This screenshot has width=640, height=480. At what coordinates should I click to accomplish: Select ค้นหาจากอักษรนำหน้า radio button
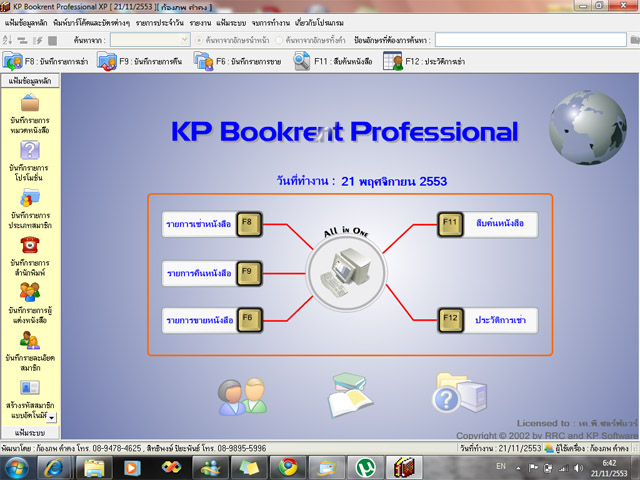pyautogui.click(x=199, y=40)
